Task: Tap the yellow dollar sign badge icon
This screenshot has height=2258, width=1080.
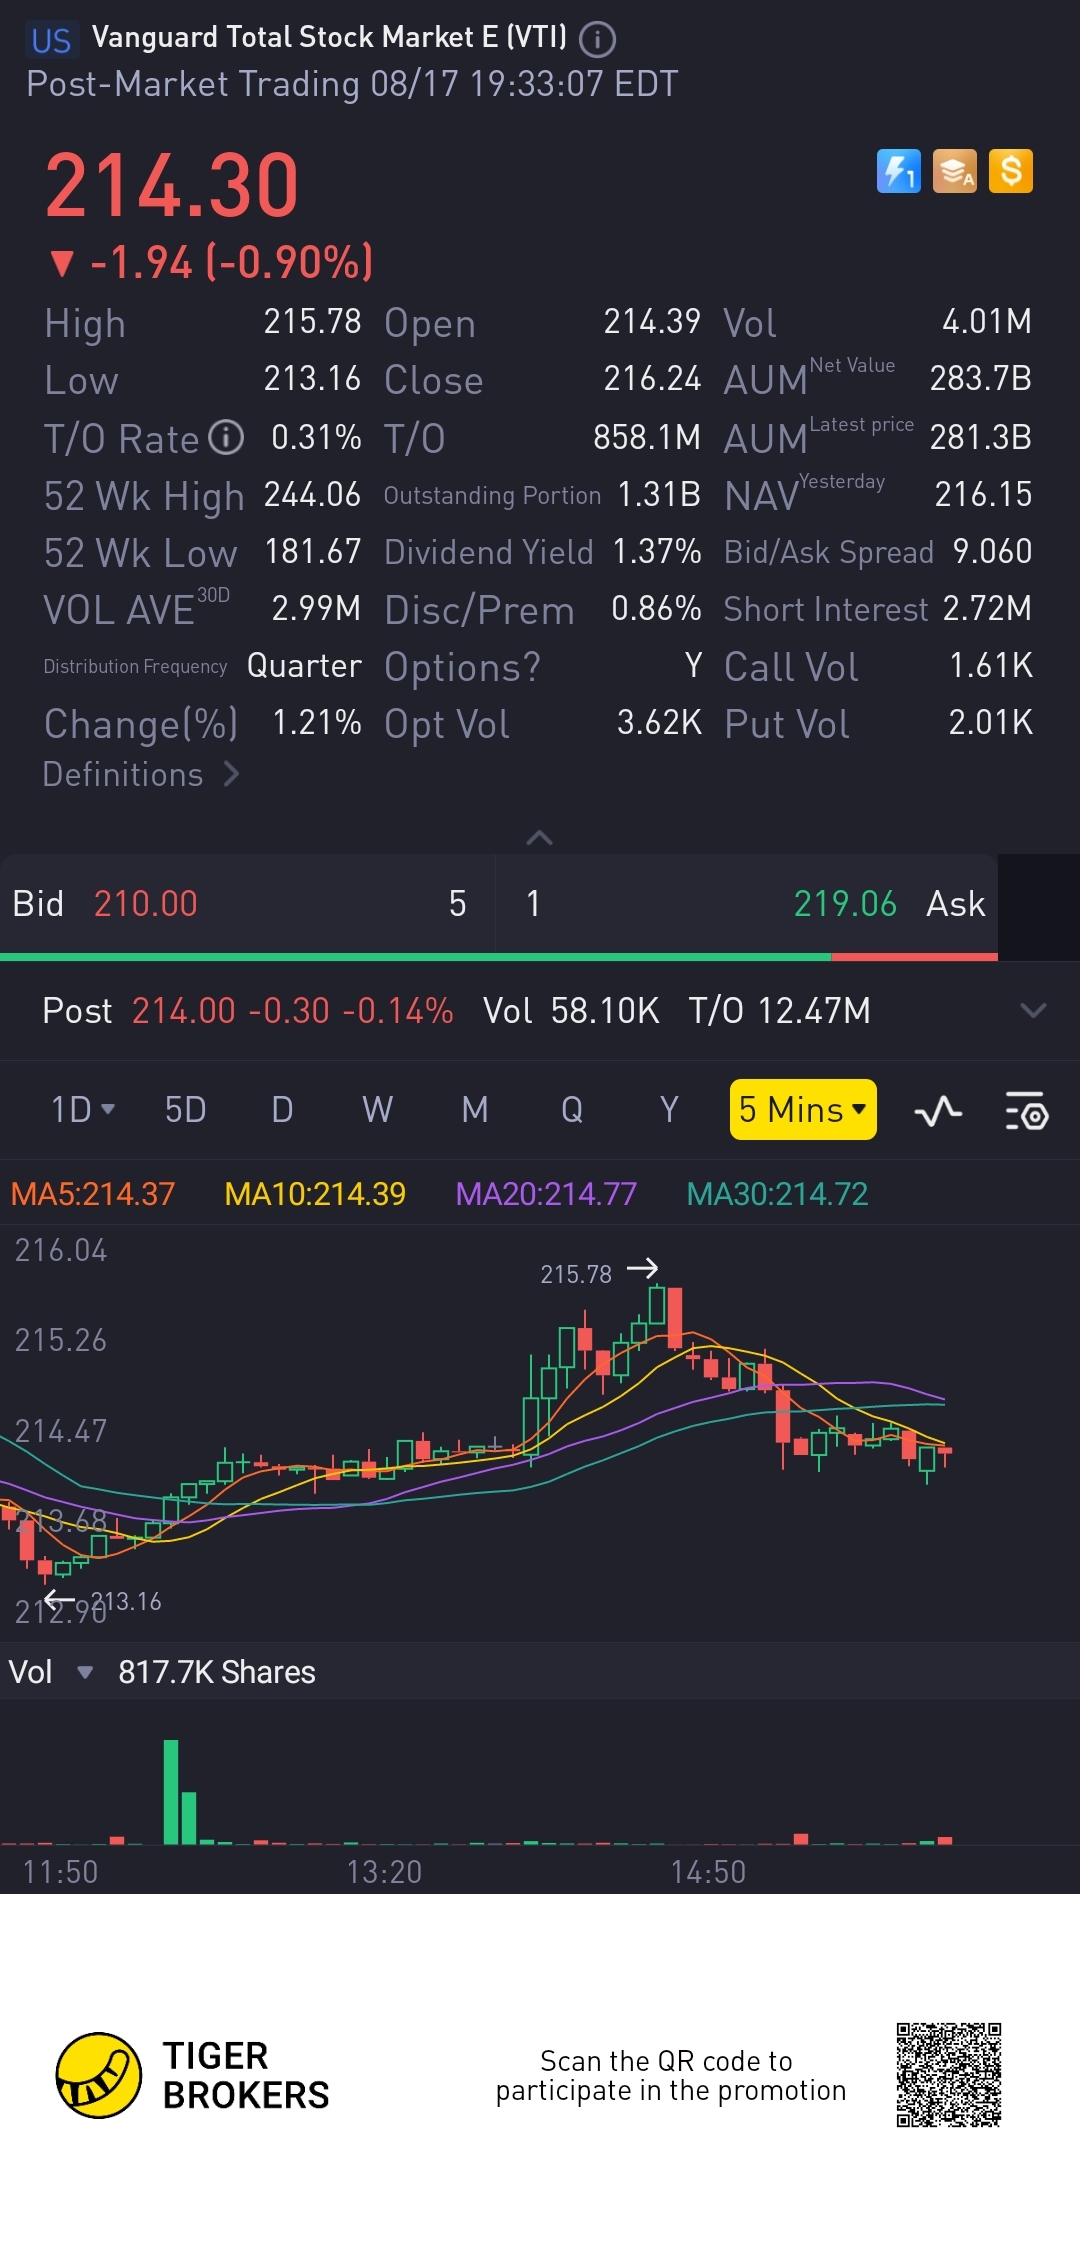Action: 1011,171
